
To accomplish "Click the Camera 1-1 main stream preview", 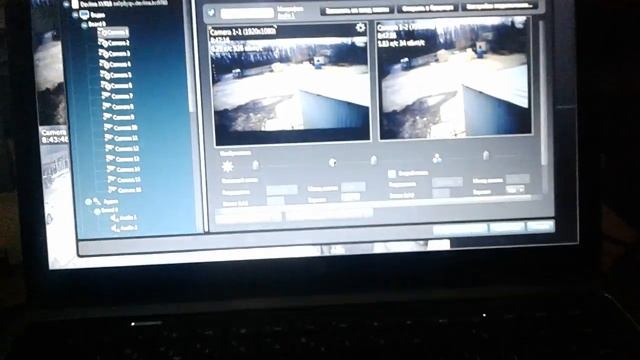I will (291, 85).
